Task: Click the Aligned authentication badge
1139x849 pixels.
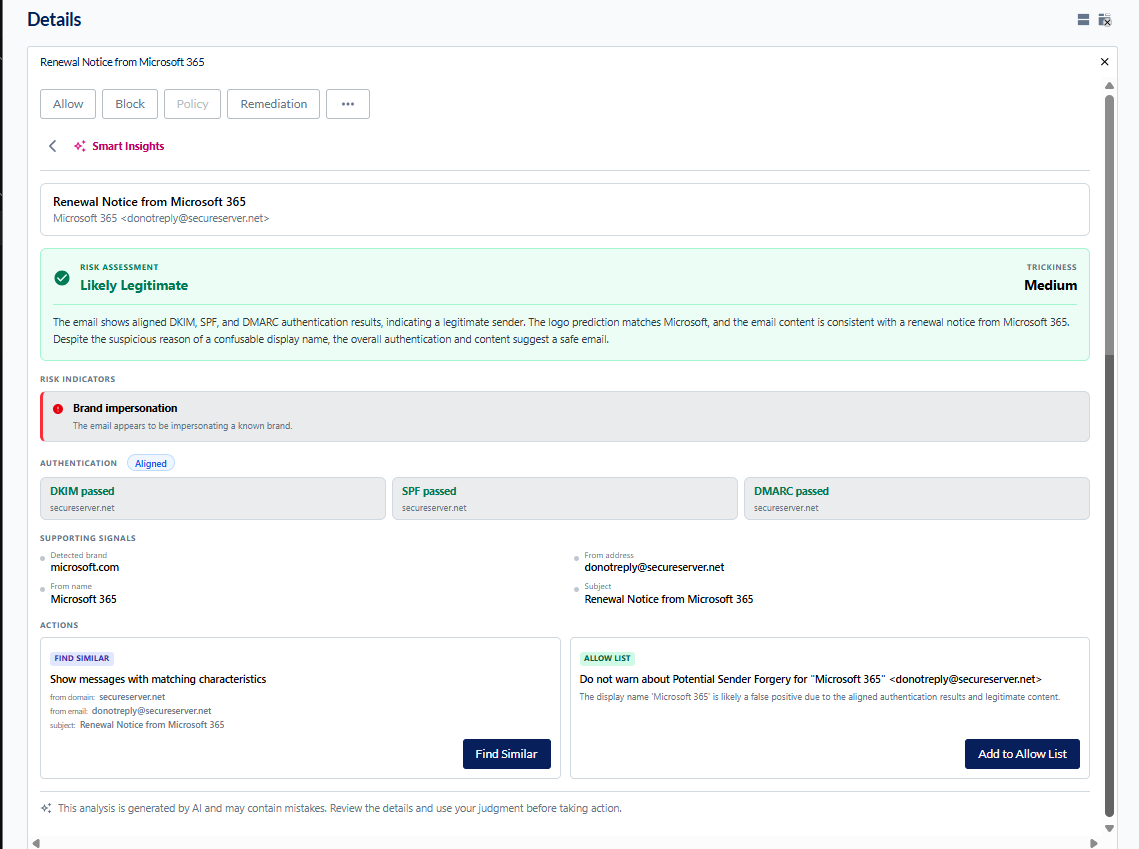Action: tap(150, 463)
